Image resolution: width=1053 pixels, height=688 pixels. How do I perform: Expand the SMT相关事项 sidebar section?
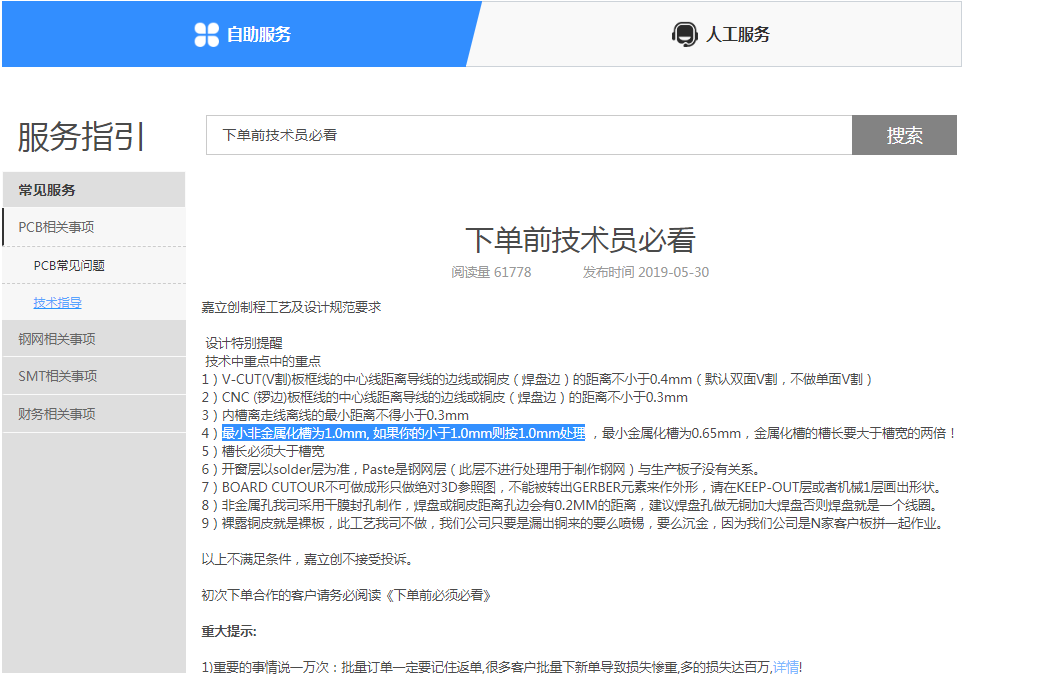pyautogui.click(x=57, y=376)
